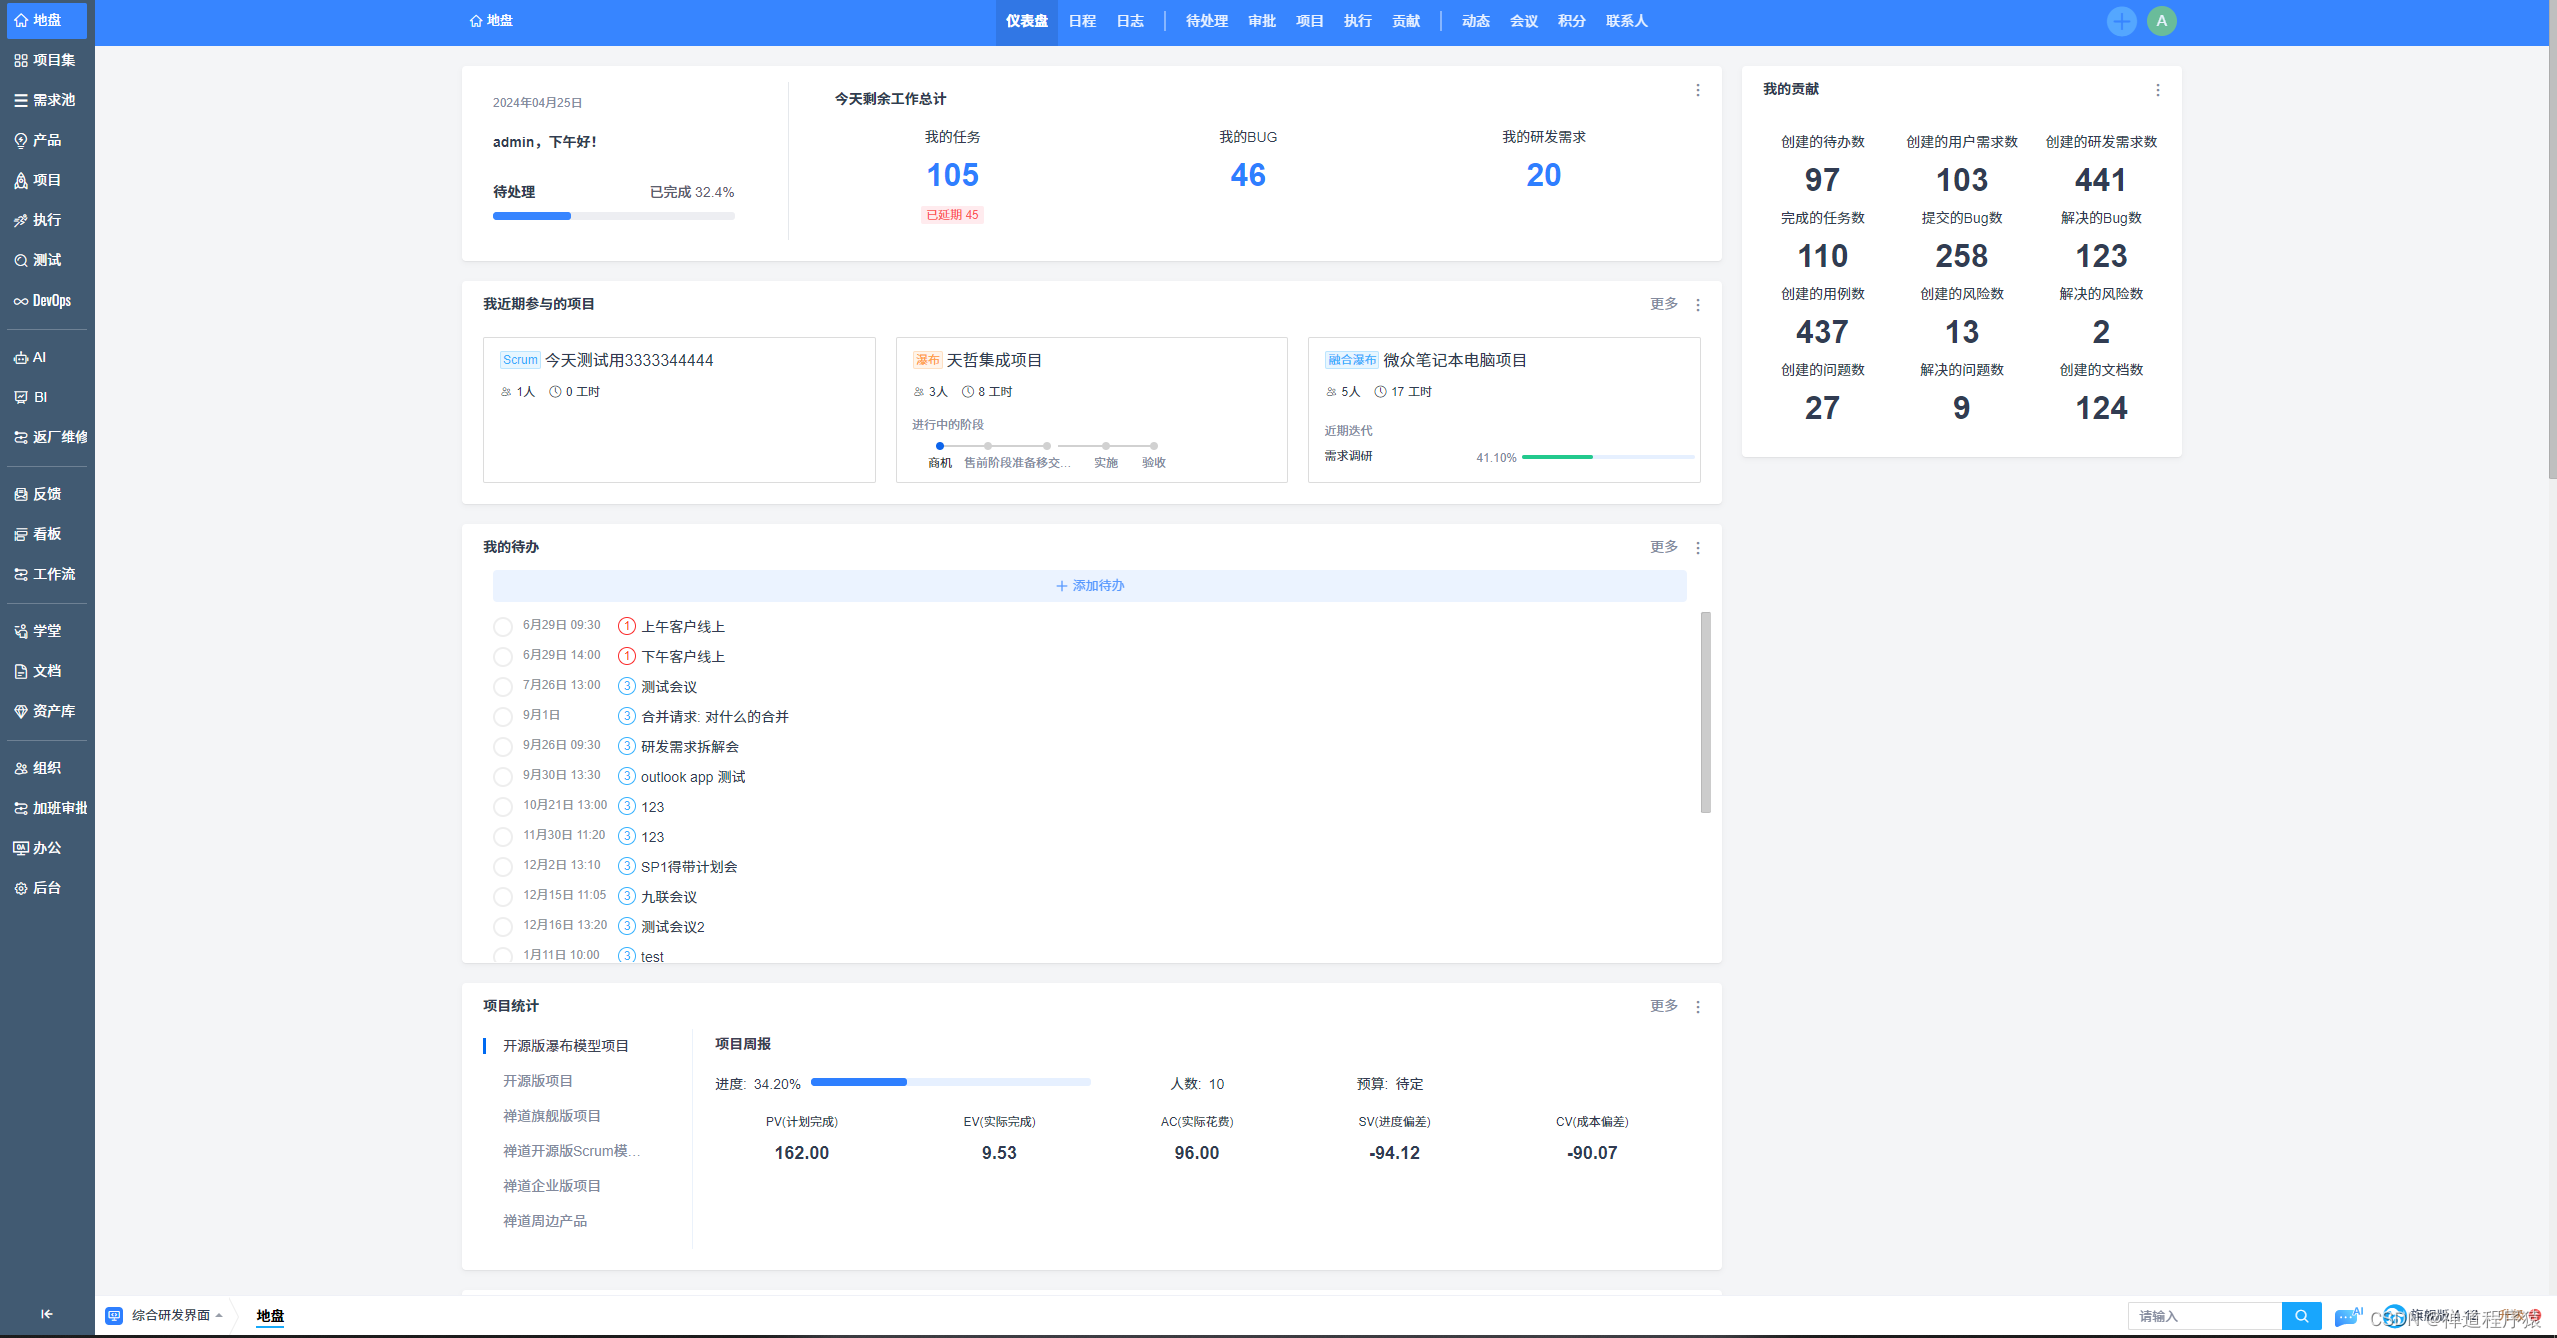
Task: Collapse the left sidebar with arrow icon
Action: click(46, 1314)
